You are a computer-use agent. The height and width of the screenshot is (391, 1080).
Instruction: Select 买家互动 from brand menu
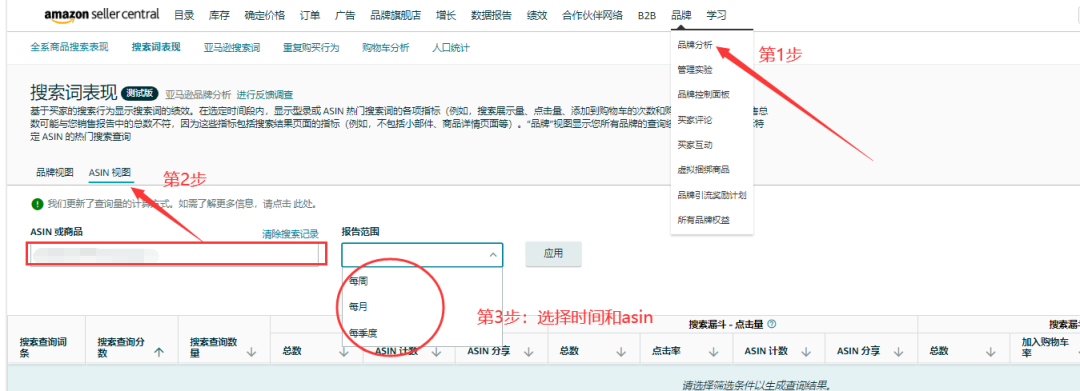pyautogui.click(x=695, y=145)
